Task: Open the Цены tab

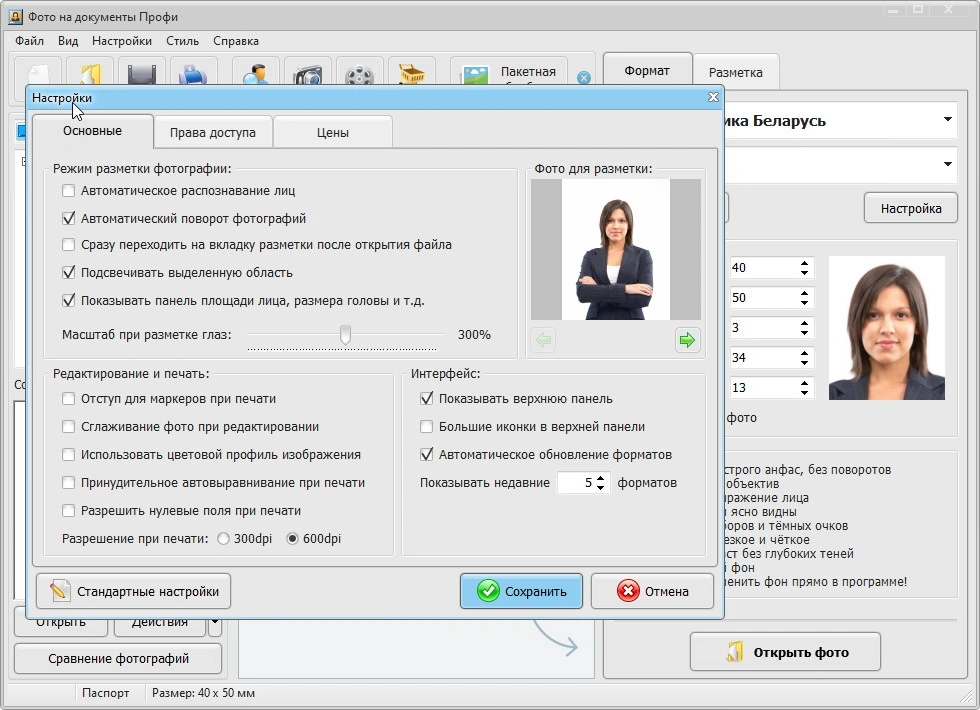Action: pos(332,132)
